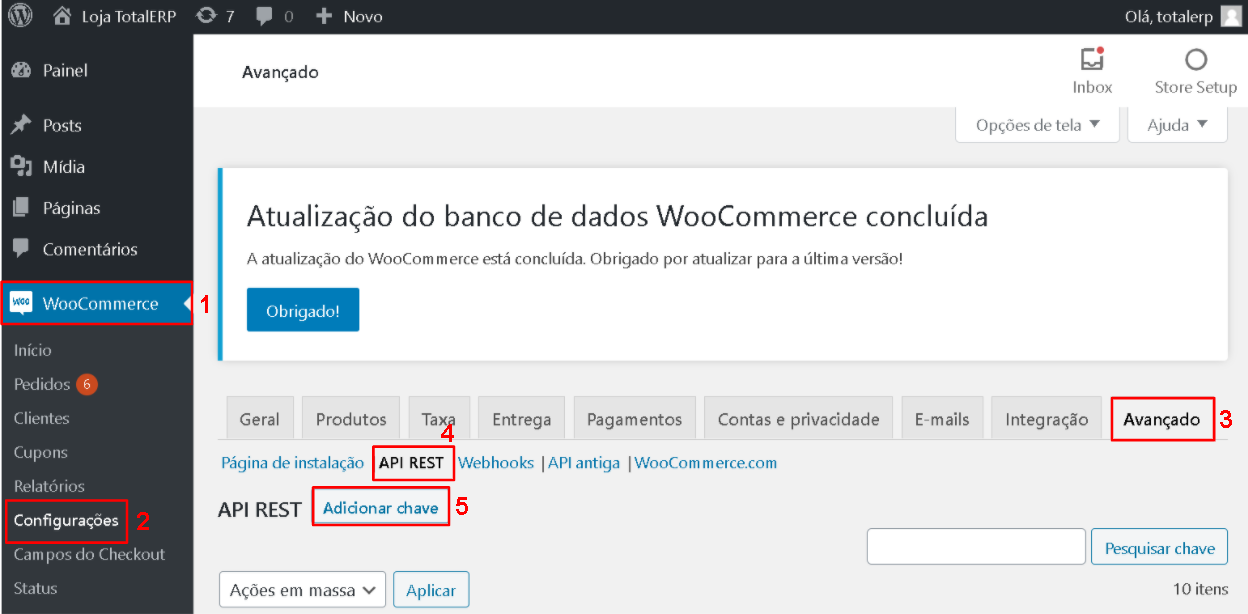This screenshot has height=614, width=1248.
Task: Switch to the E-mails tab
Action: coord(942,419)
